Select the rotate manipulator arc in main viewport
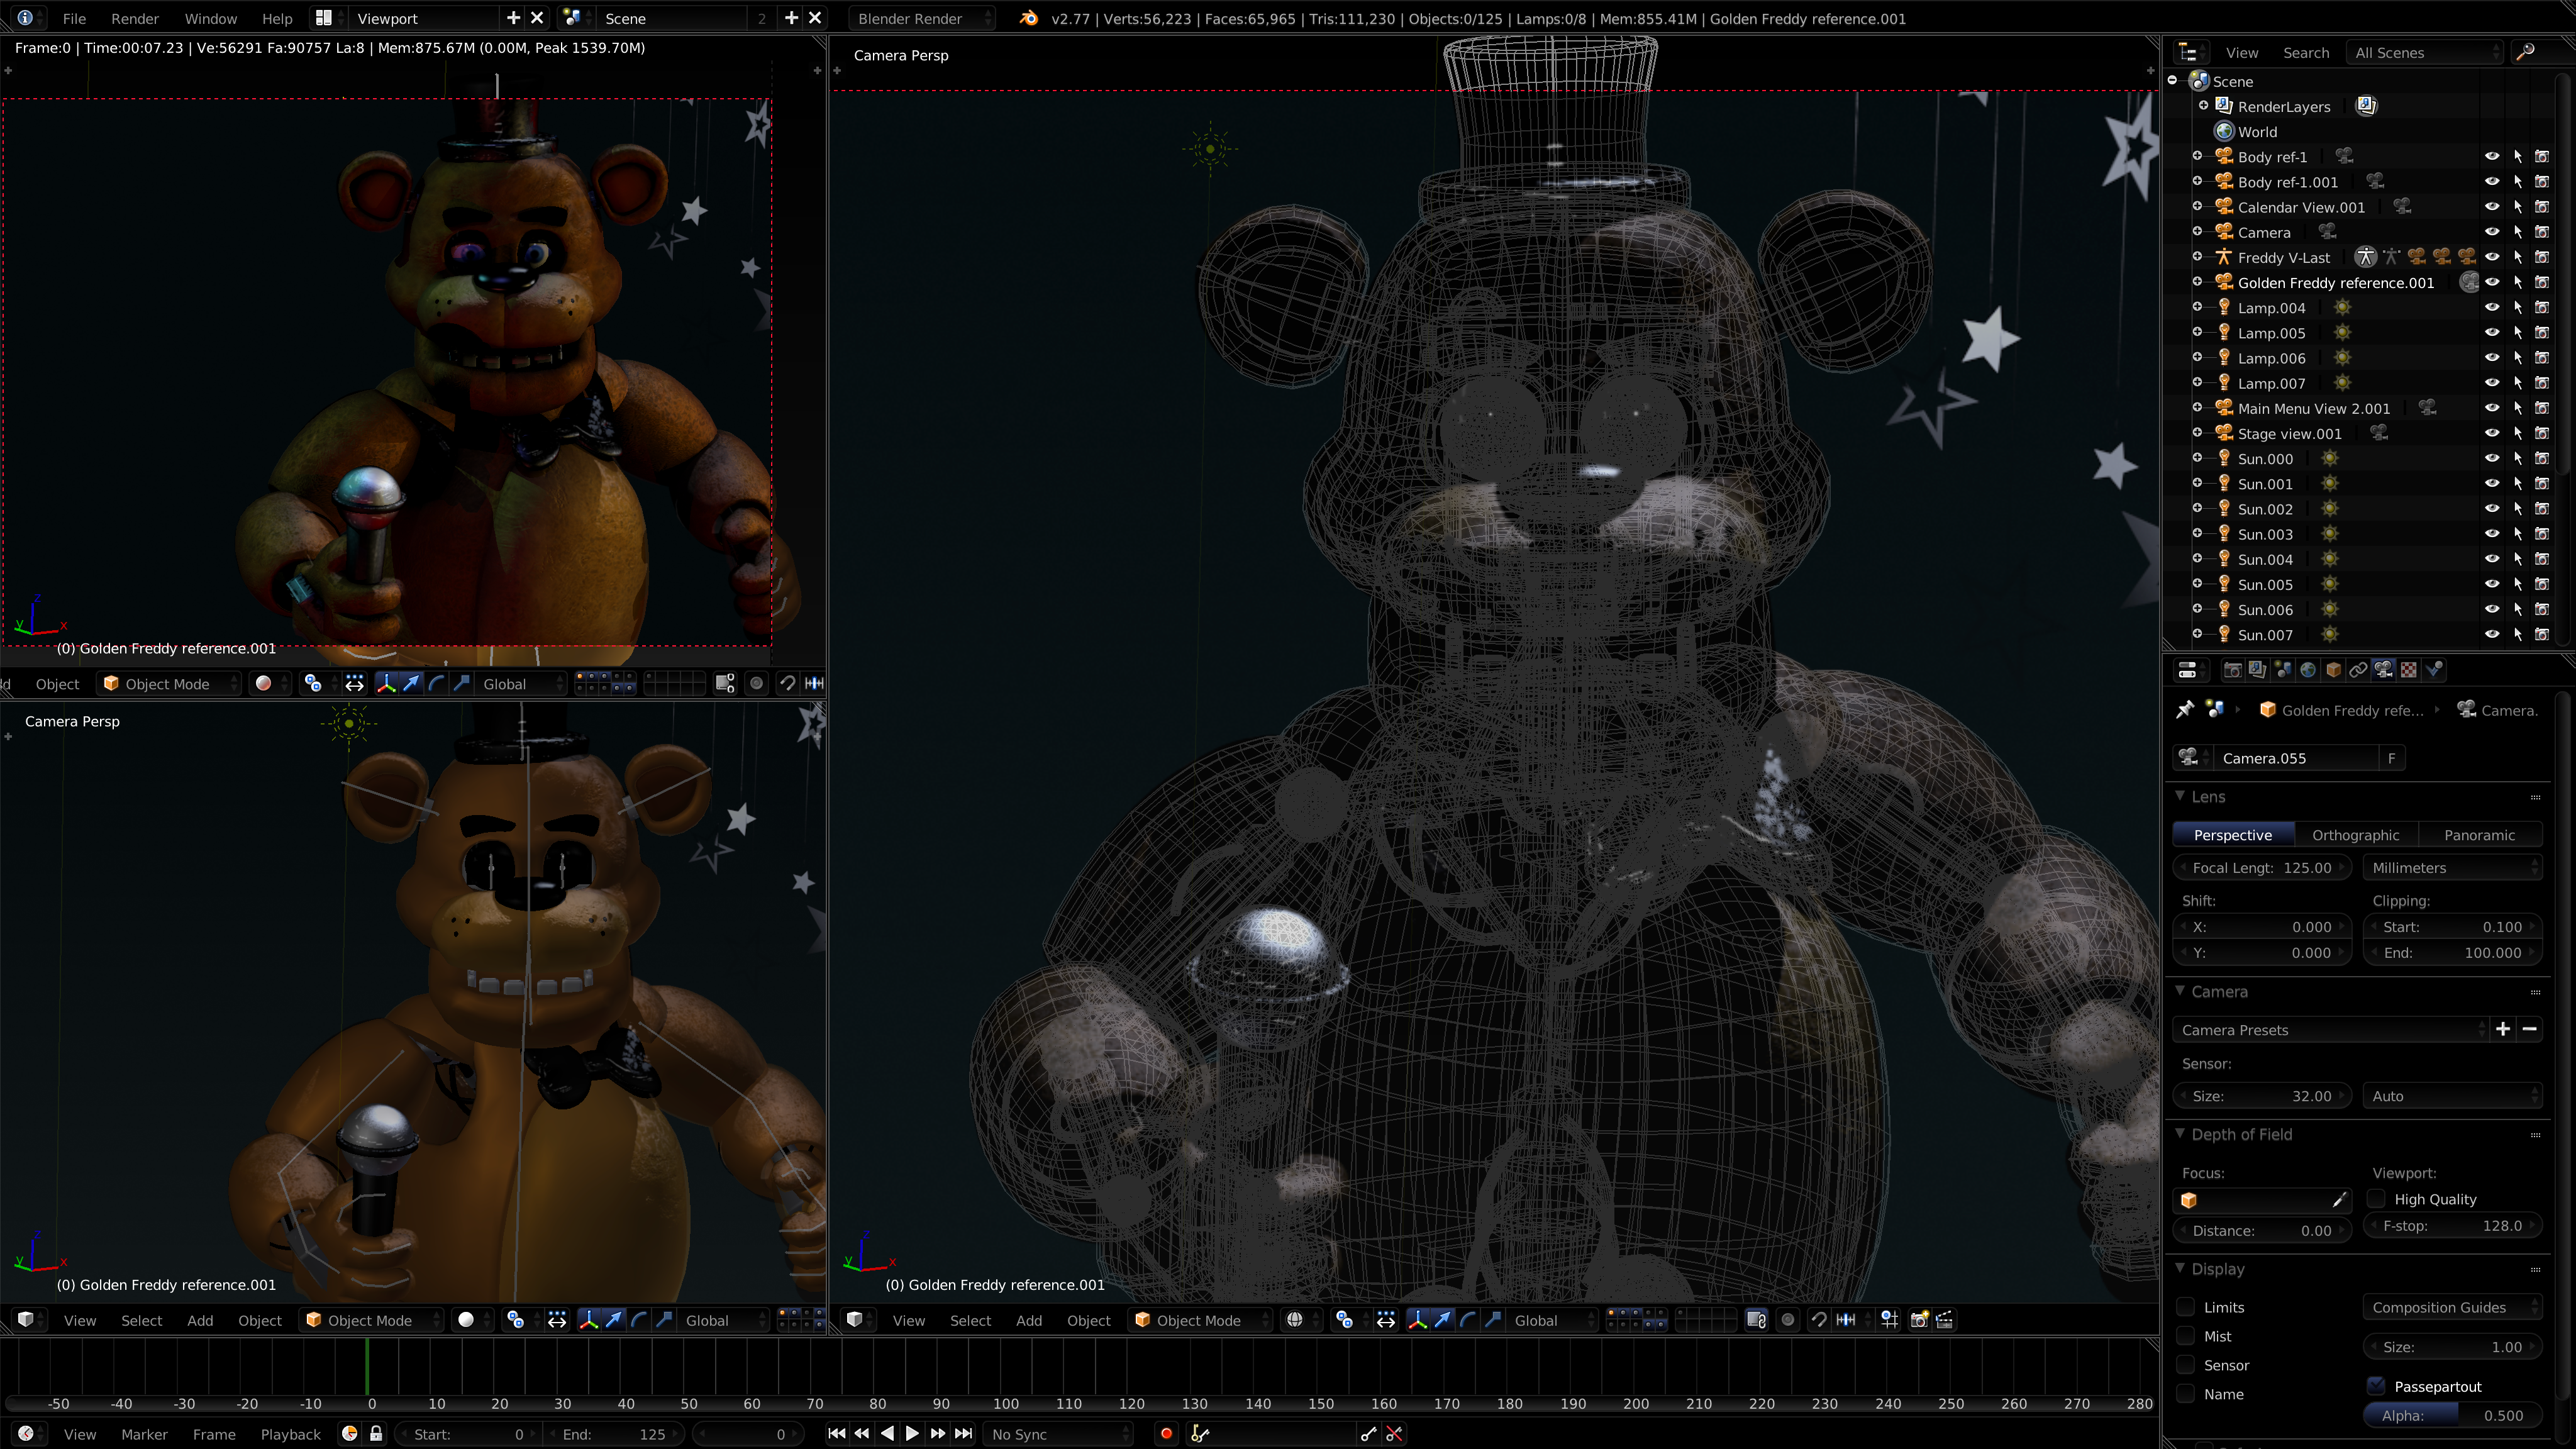The height and width of the screenshot is (1449, 2576). (1467, 1320)
